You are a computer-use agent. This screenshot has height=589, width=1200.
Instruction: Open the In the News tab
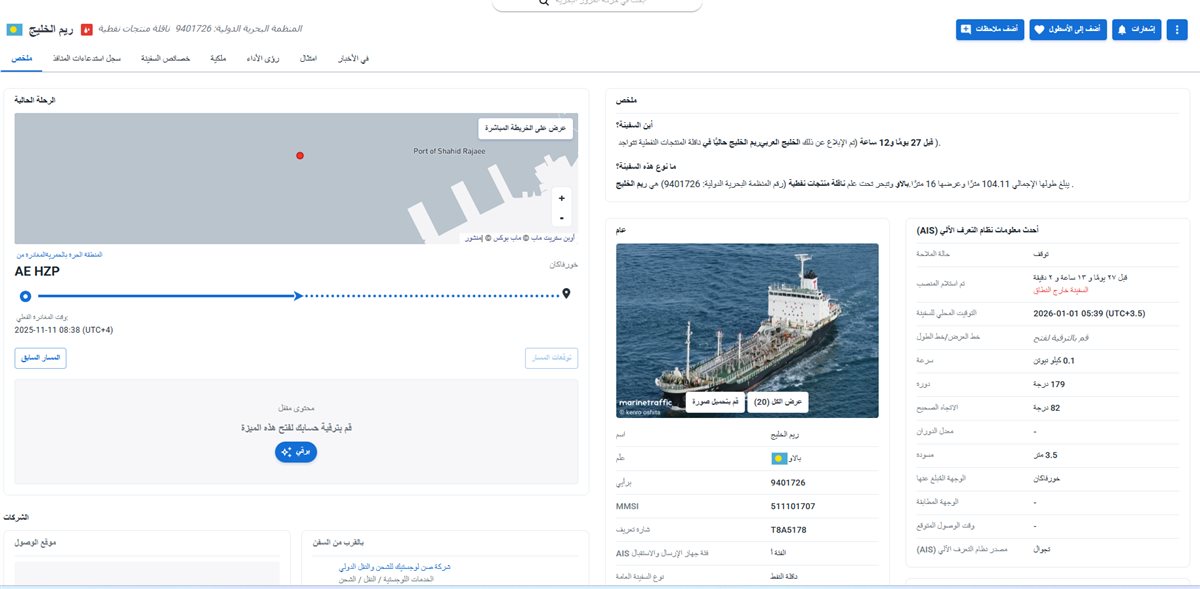click(x=350, y=59)
